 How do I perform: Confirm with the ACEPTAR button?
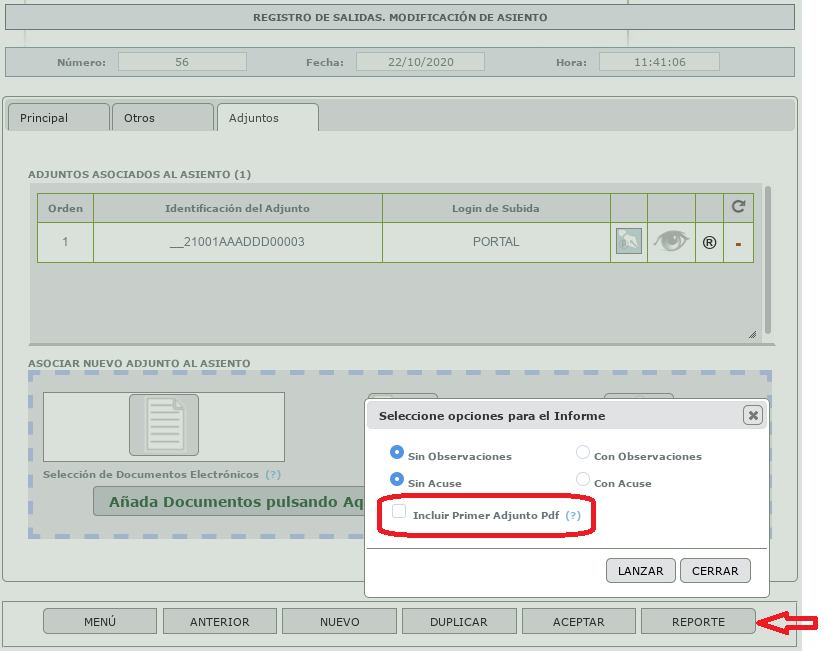click(x=578, y=622)
